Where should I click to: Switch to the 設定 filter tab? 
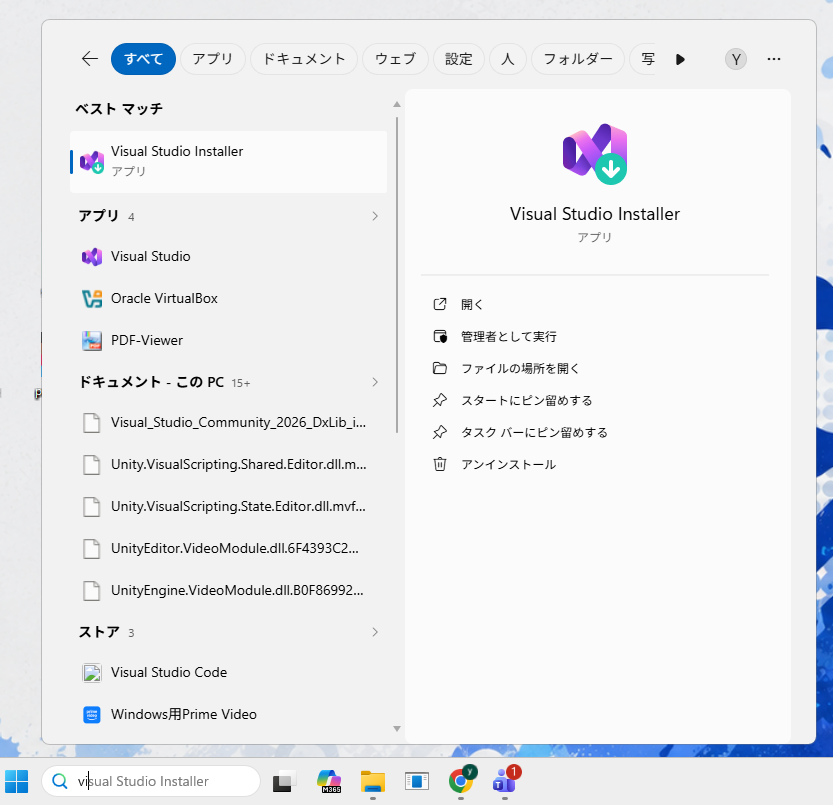point(458,59)
